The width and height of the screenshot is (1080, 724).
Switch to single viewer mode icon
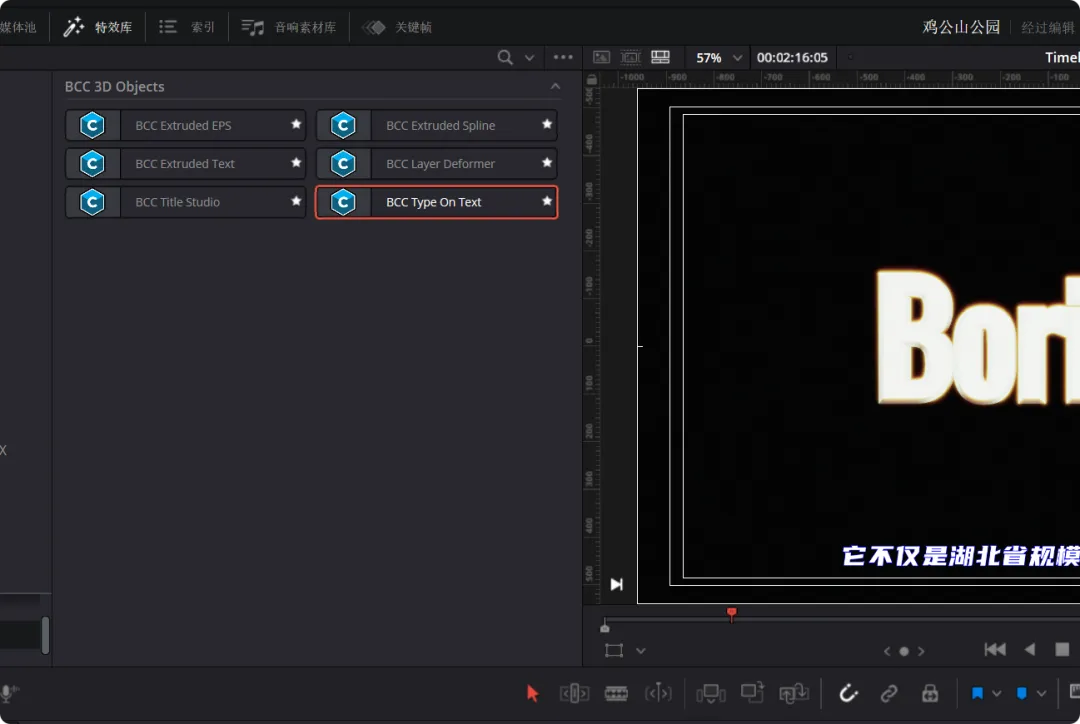pos(601,57)
